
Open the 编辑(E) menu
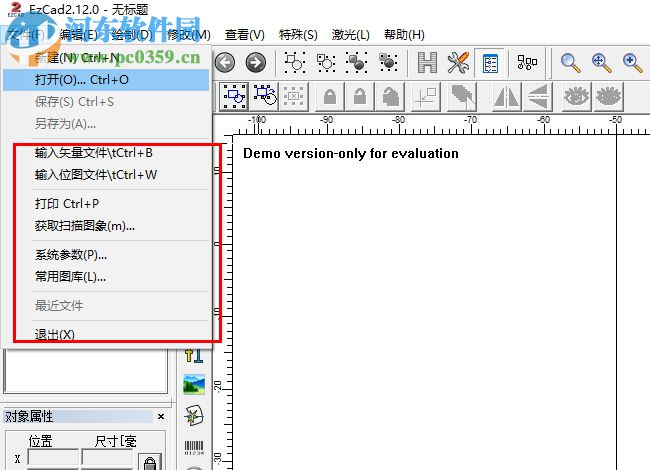tap(78, 35)
